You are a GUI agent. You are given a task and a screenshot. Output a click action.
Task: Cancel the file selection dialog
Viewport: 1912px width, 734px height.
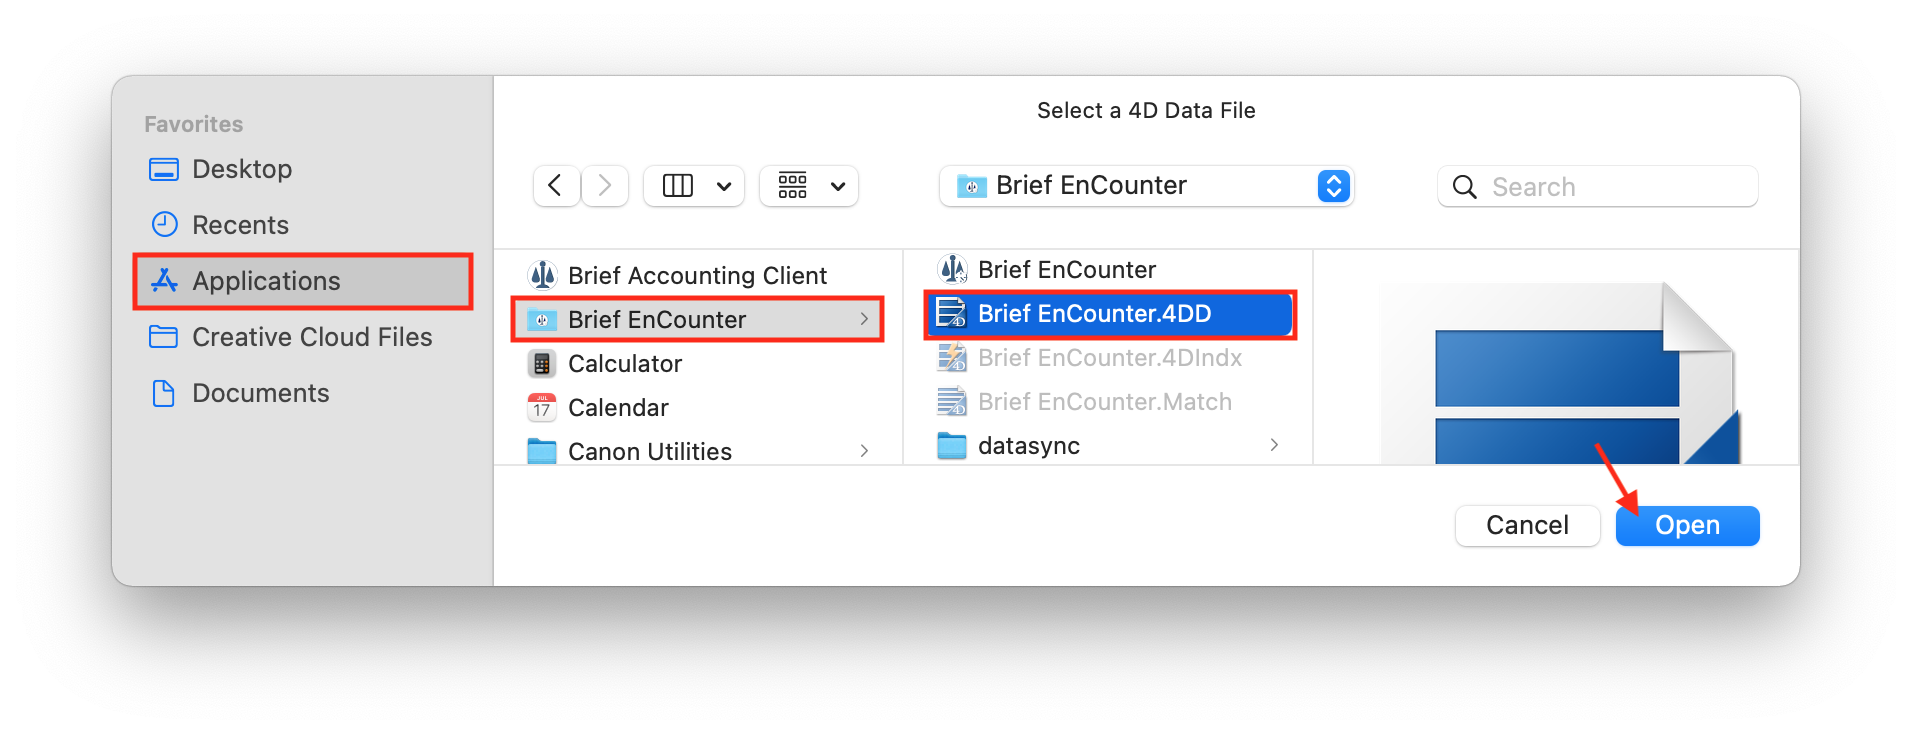tap(1528, 526)
